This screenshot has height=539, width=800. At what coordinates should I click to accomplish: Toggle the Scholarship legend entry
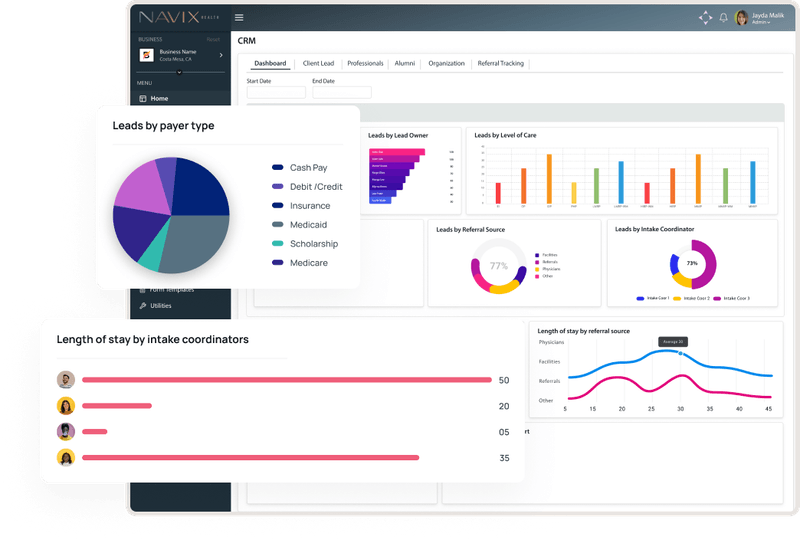click(312, 244)
